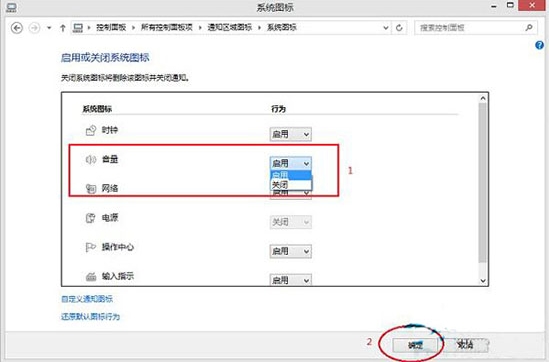Viewport: 549px width, 362px height.
Task: Click the list scrollbar down arrow
Action: click(483, 280)
